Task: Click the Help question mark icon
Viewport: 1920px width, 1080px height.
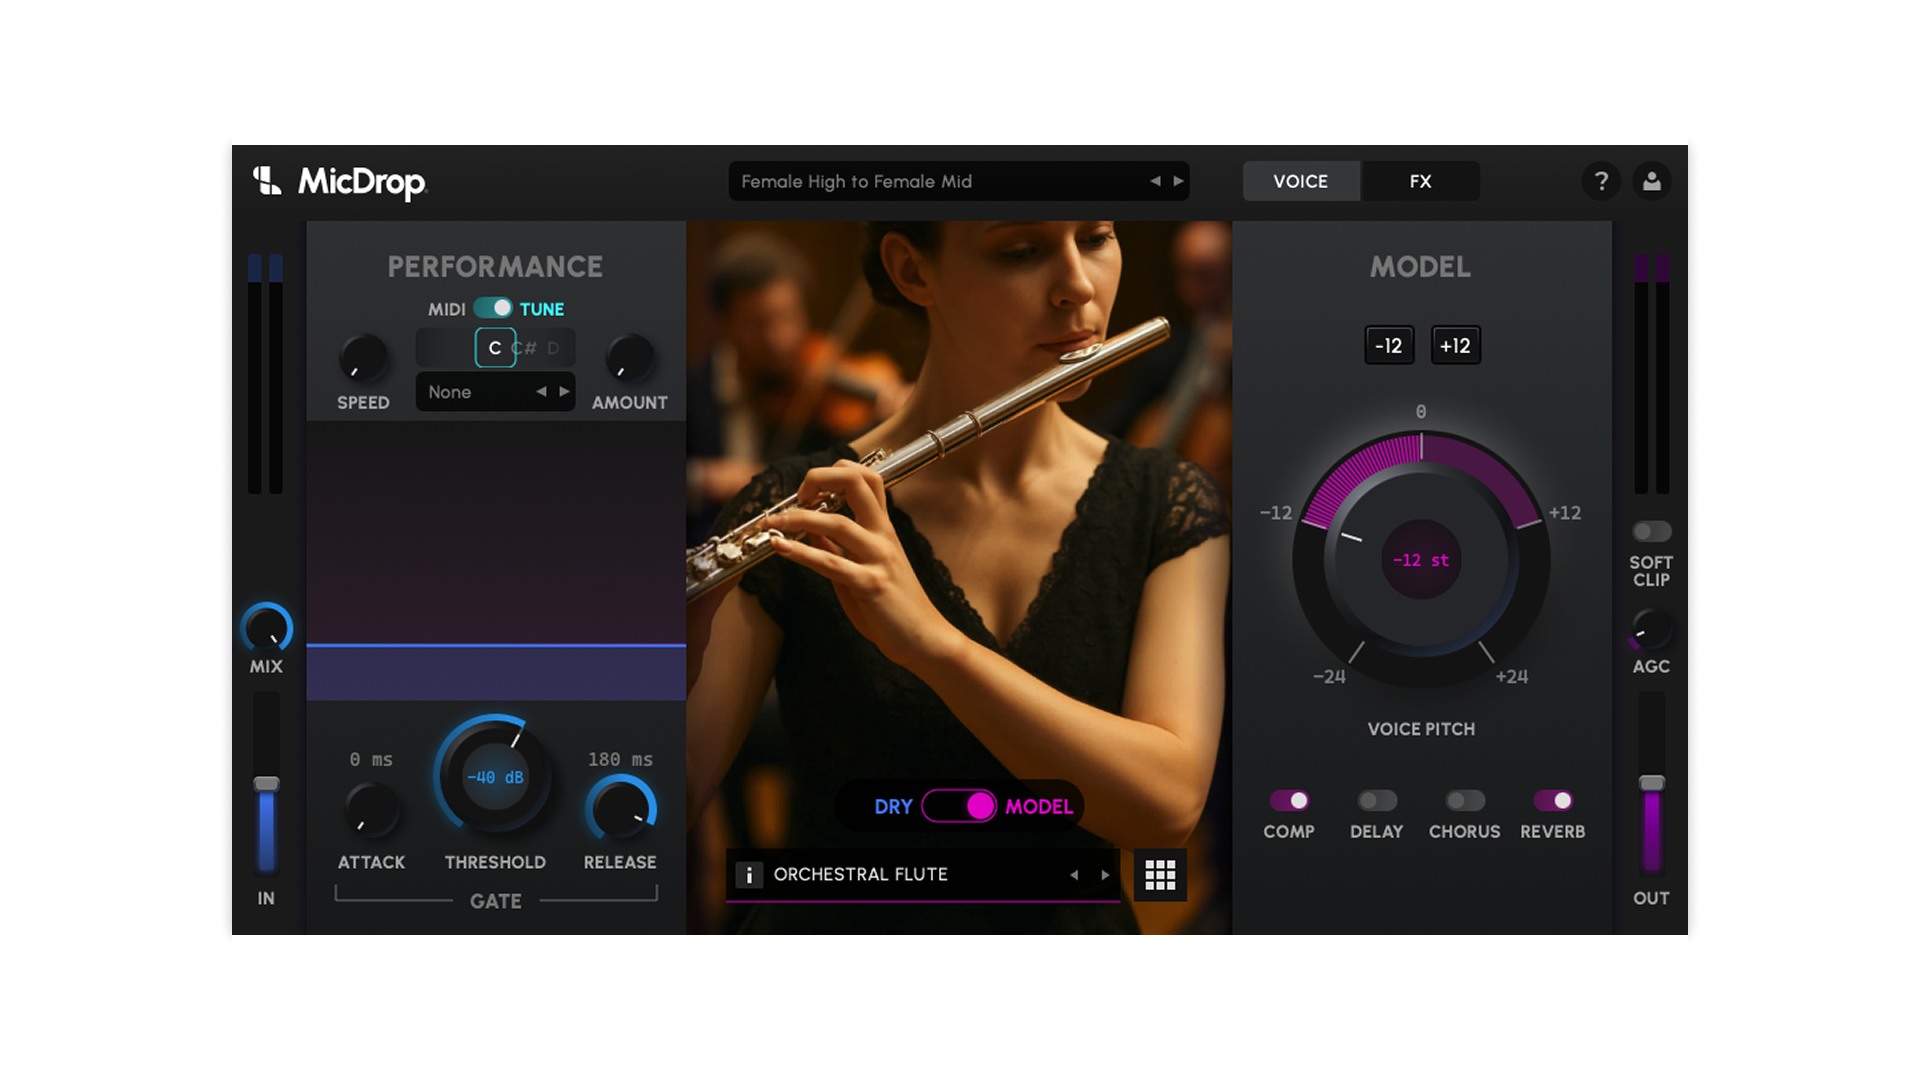Action: (1601, 181)
